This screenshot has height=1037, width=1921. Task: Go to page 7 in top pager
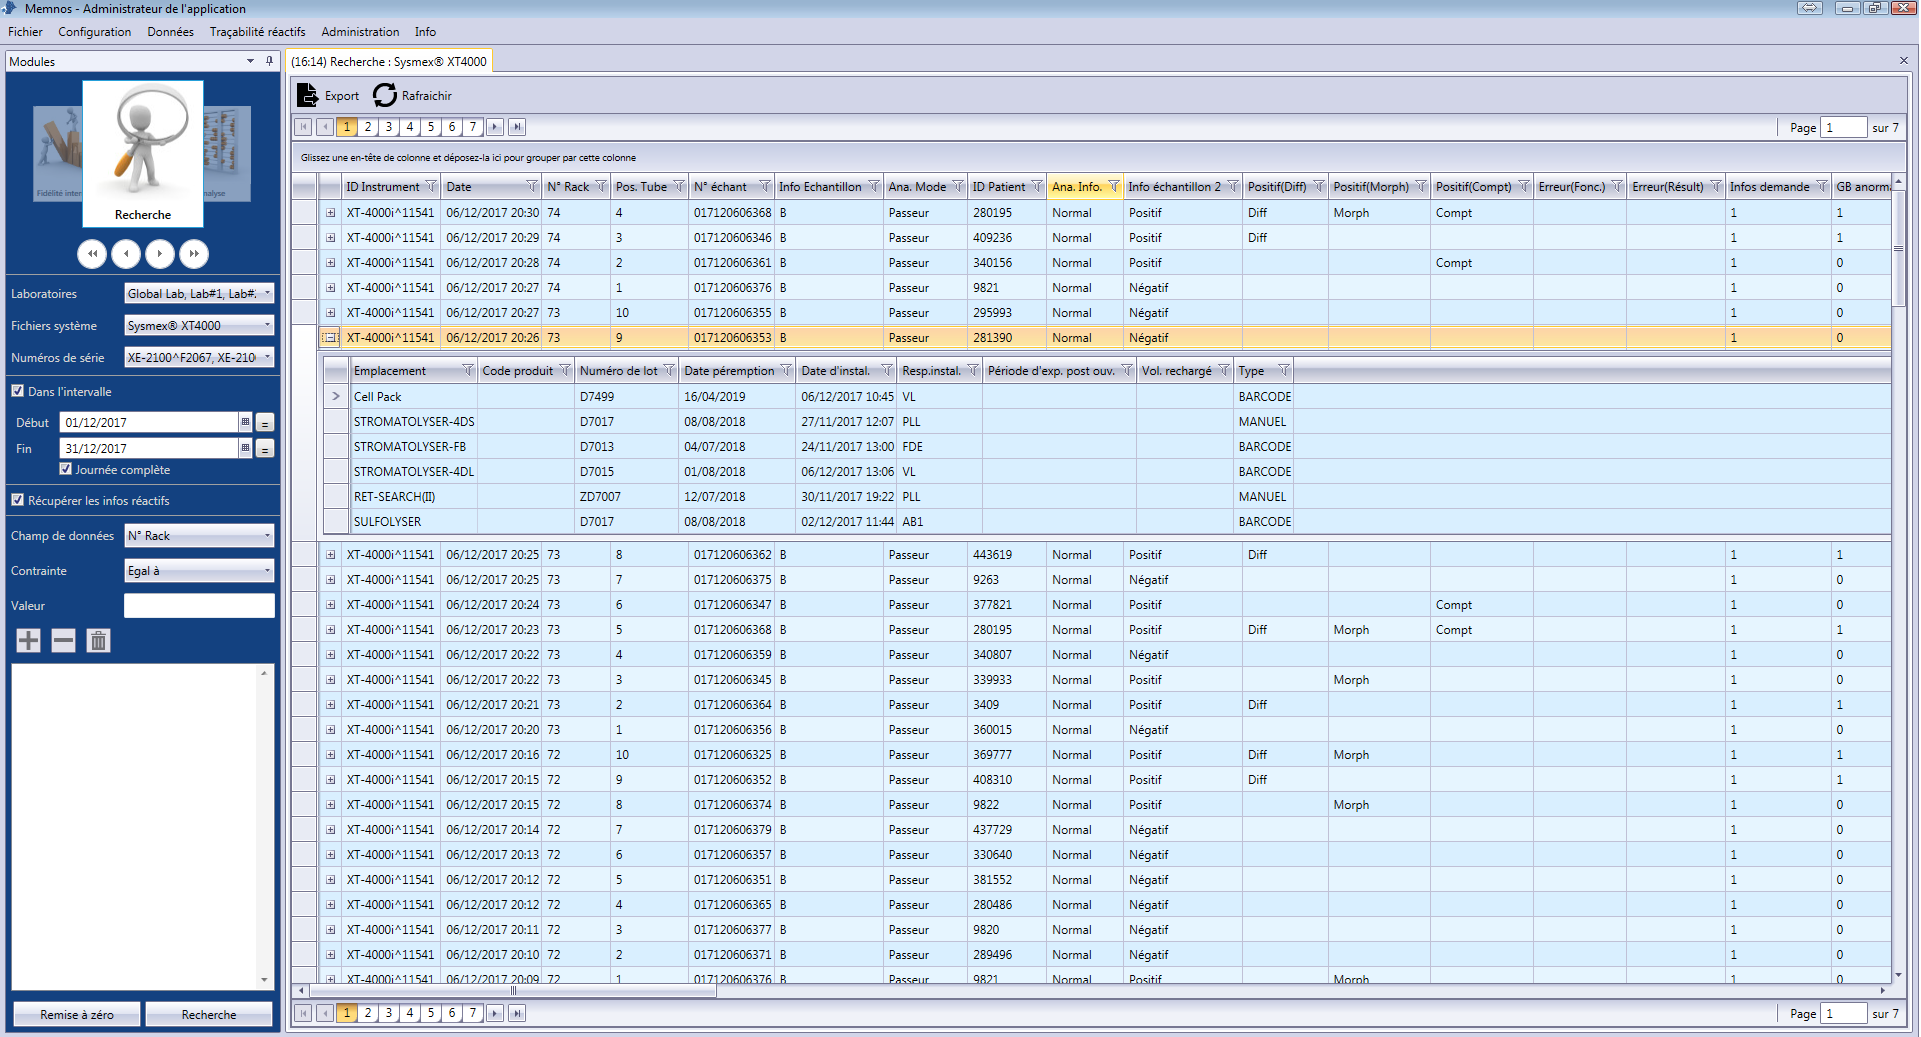tap(473, 127)
